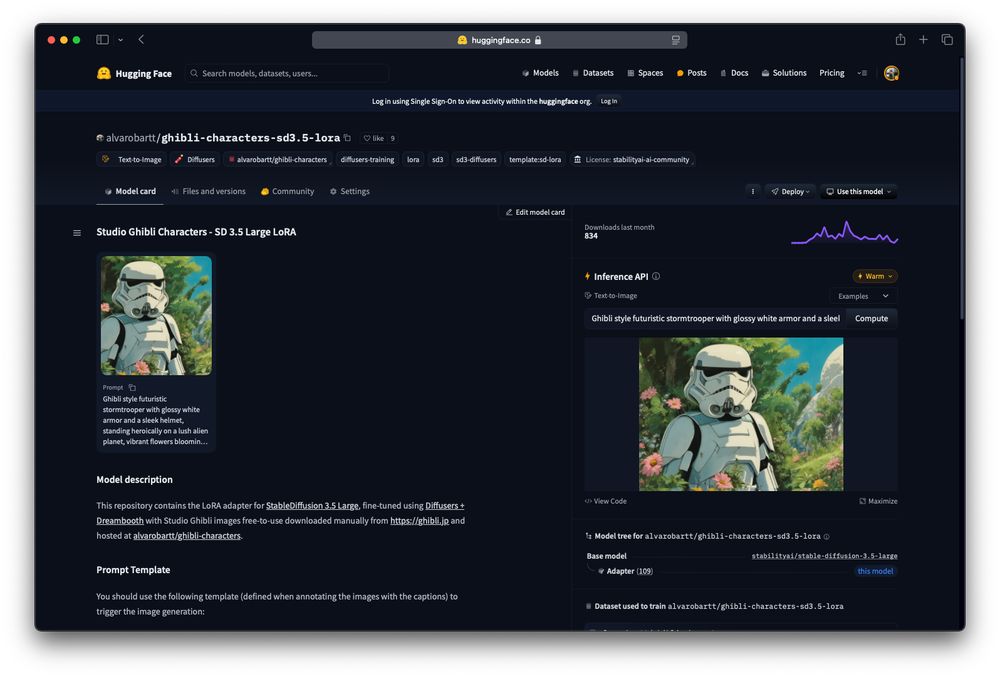Click the this model badge
The height and width of the screenshot is (677, 1000).
click(x=875, y=572)
